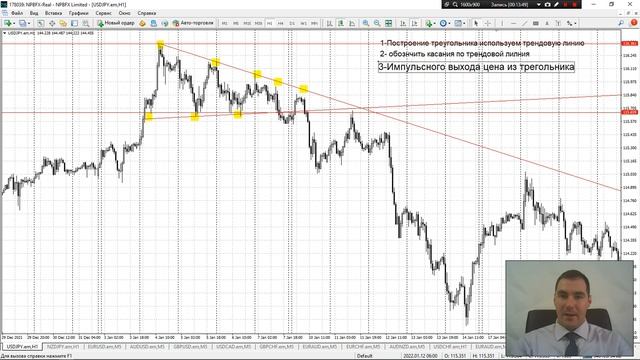Open the MetaEditor icon
Viewport: 640px width, 360px height.
pos(142,23)
